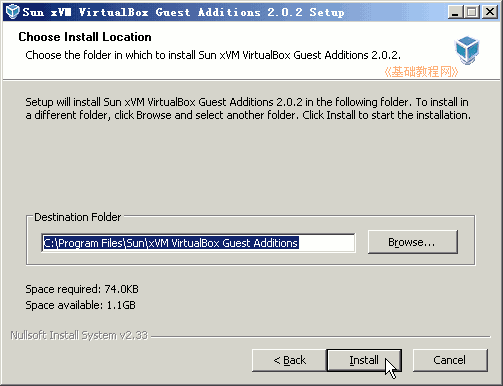503x386 pixels.
Task: Click 'Space required: 74.0KB' text
Action: (82, 289)
